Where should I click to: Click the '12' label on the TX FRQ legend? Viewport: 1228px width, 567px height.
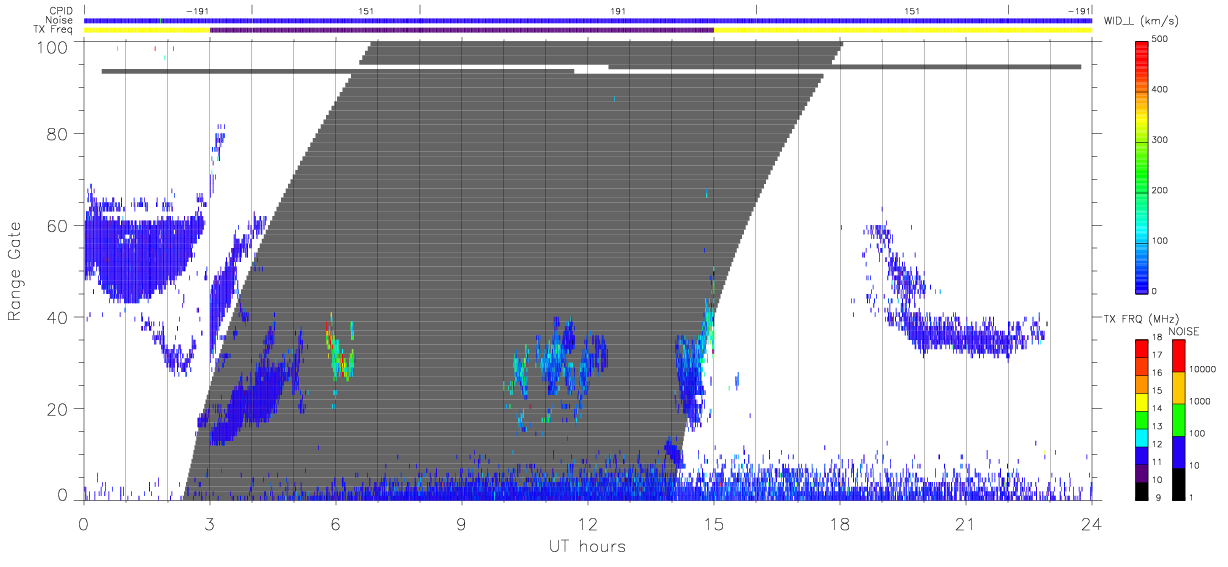pos(1157,443)
